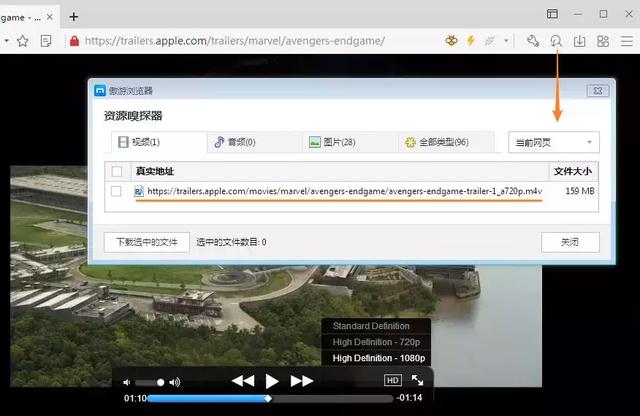Expand the dropdown arrow left of bookmark star
640x416 pixels.
point(6,41)
